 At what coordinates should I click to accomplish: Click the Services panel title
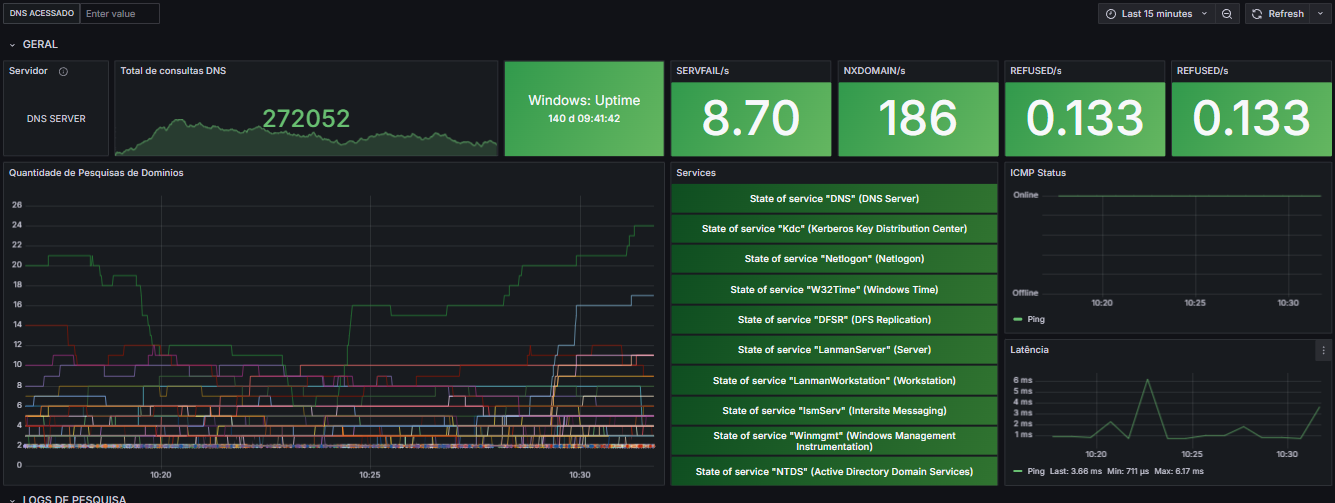pyautogui.click(x=696, y=173)
